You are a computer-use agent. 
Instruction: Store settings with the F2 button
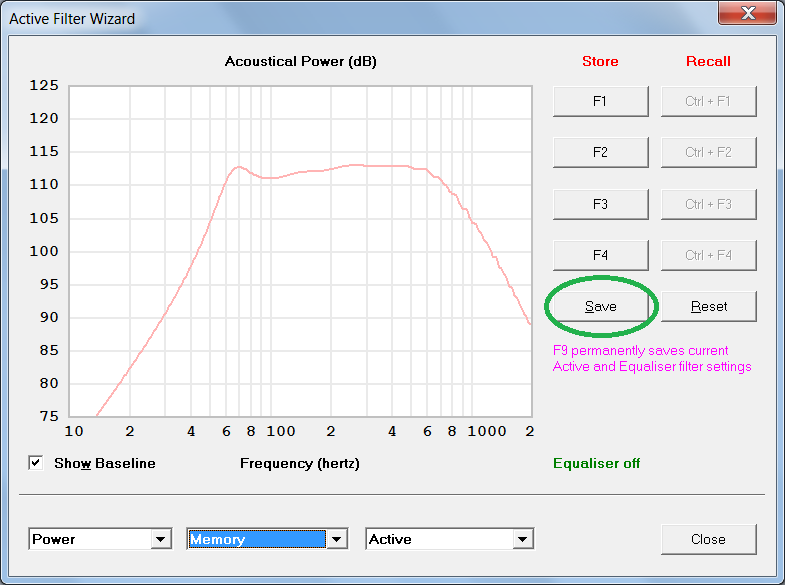(600, 152)
